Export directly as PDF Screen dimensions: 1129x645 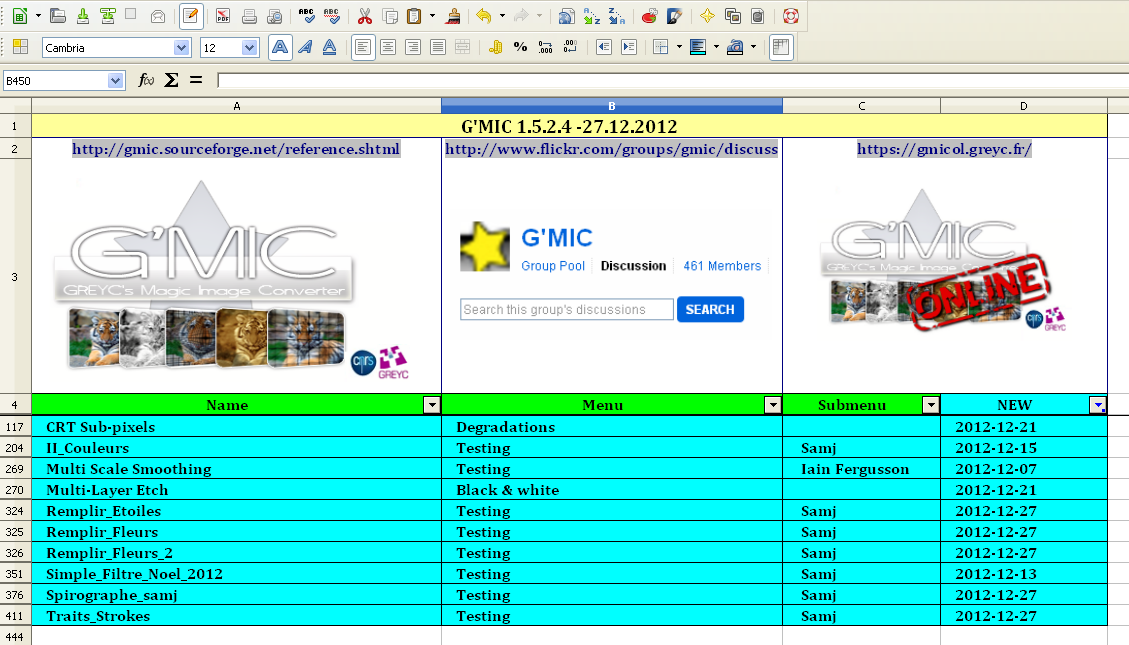coord(223,16)
